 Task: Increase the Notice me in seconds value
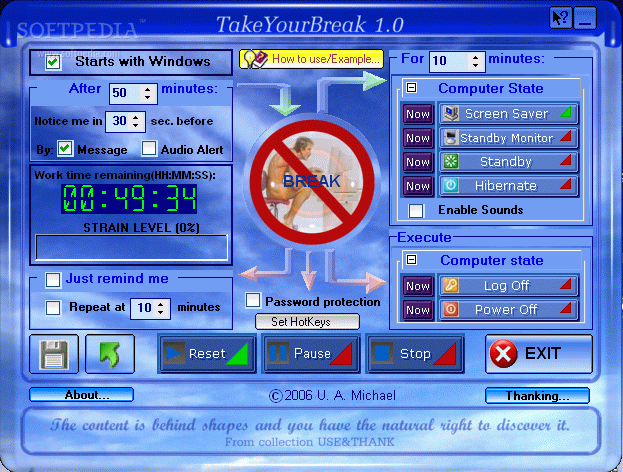tap(136, 117)
